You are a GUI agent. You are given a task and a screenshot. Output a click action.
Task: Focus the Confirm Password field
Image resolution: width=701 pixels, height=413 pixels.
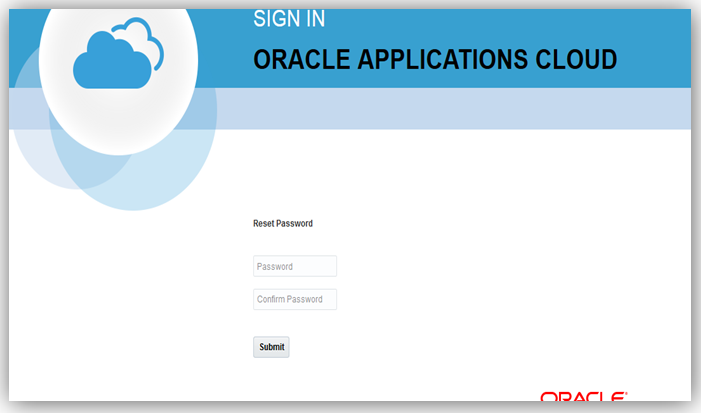(x=295, y=299)
